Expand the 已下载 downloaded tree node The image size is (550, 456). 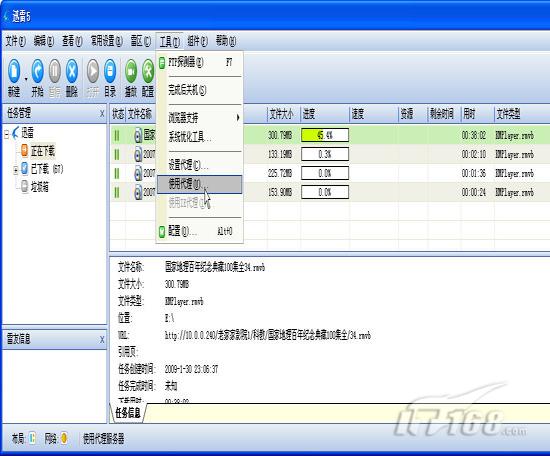click(x=15, y=170)
